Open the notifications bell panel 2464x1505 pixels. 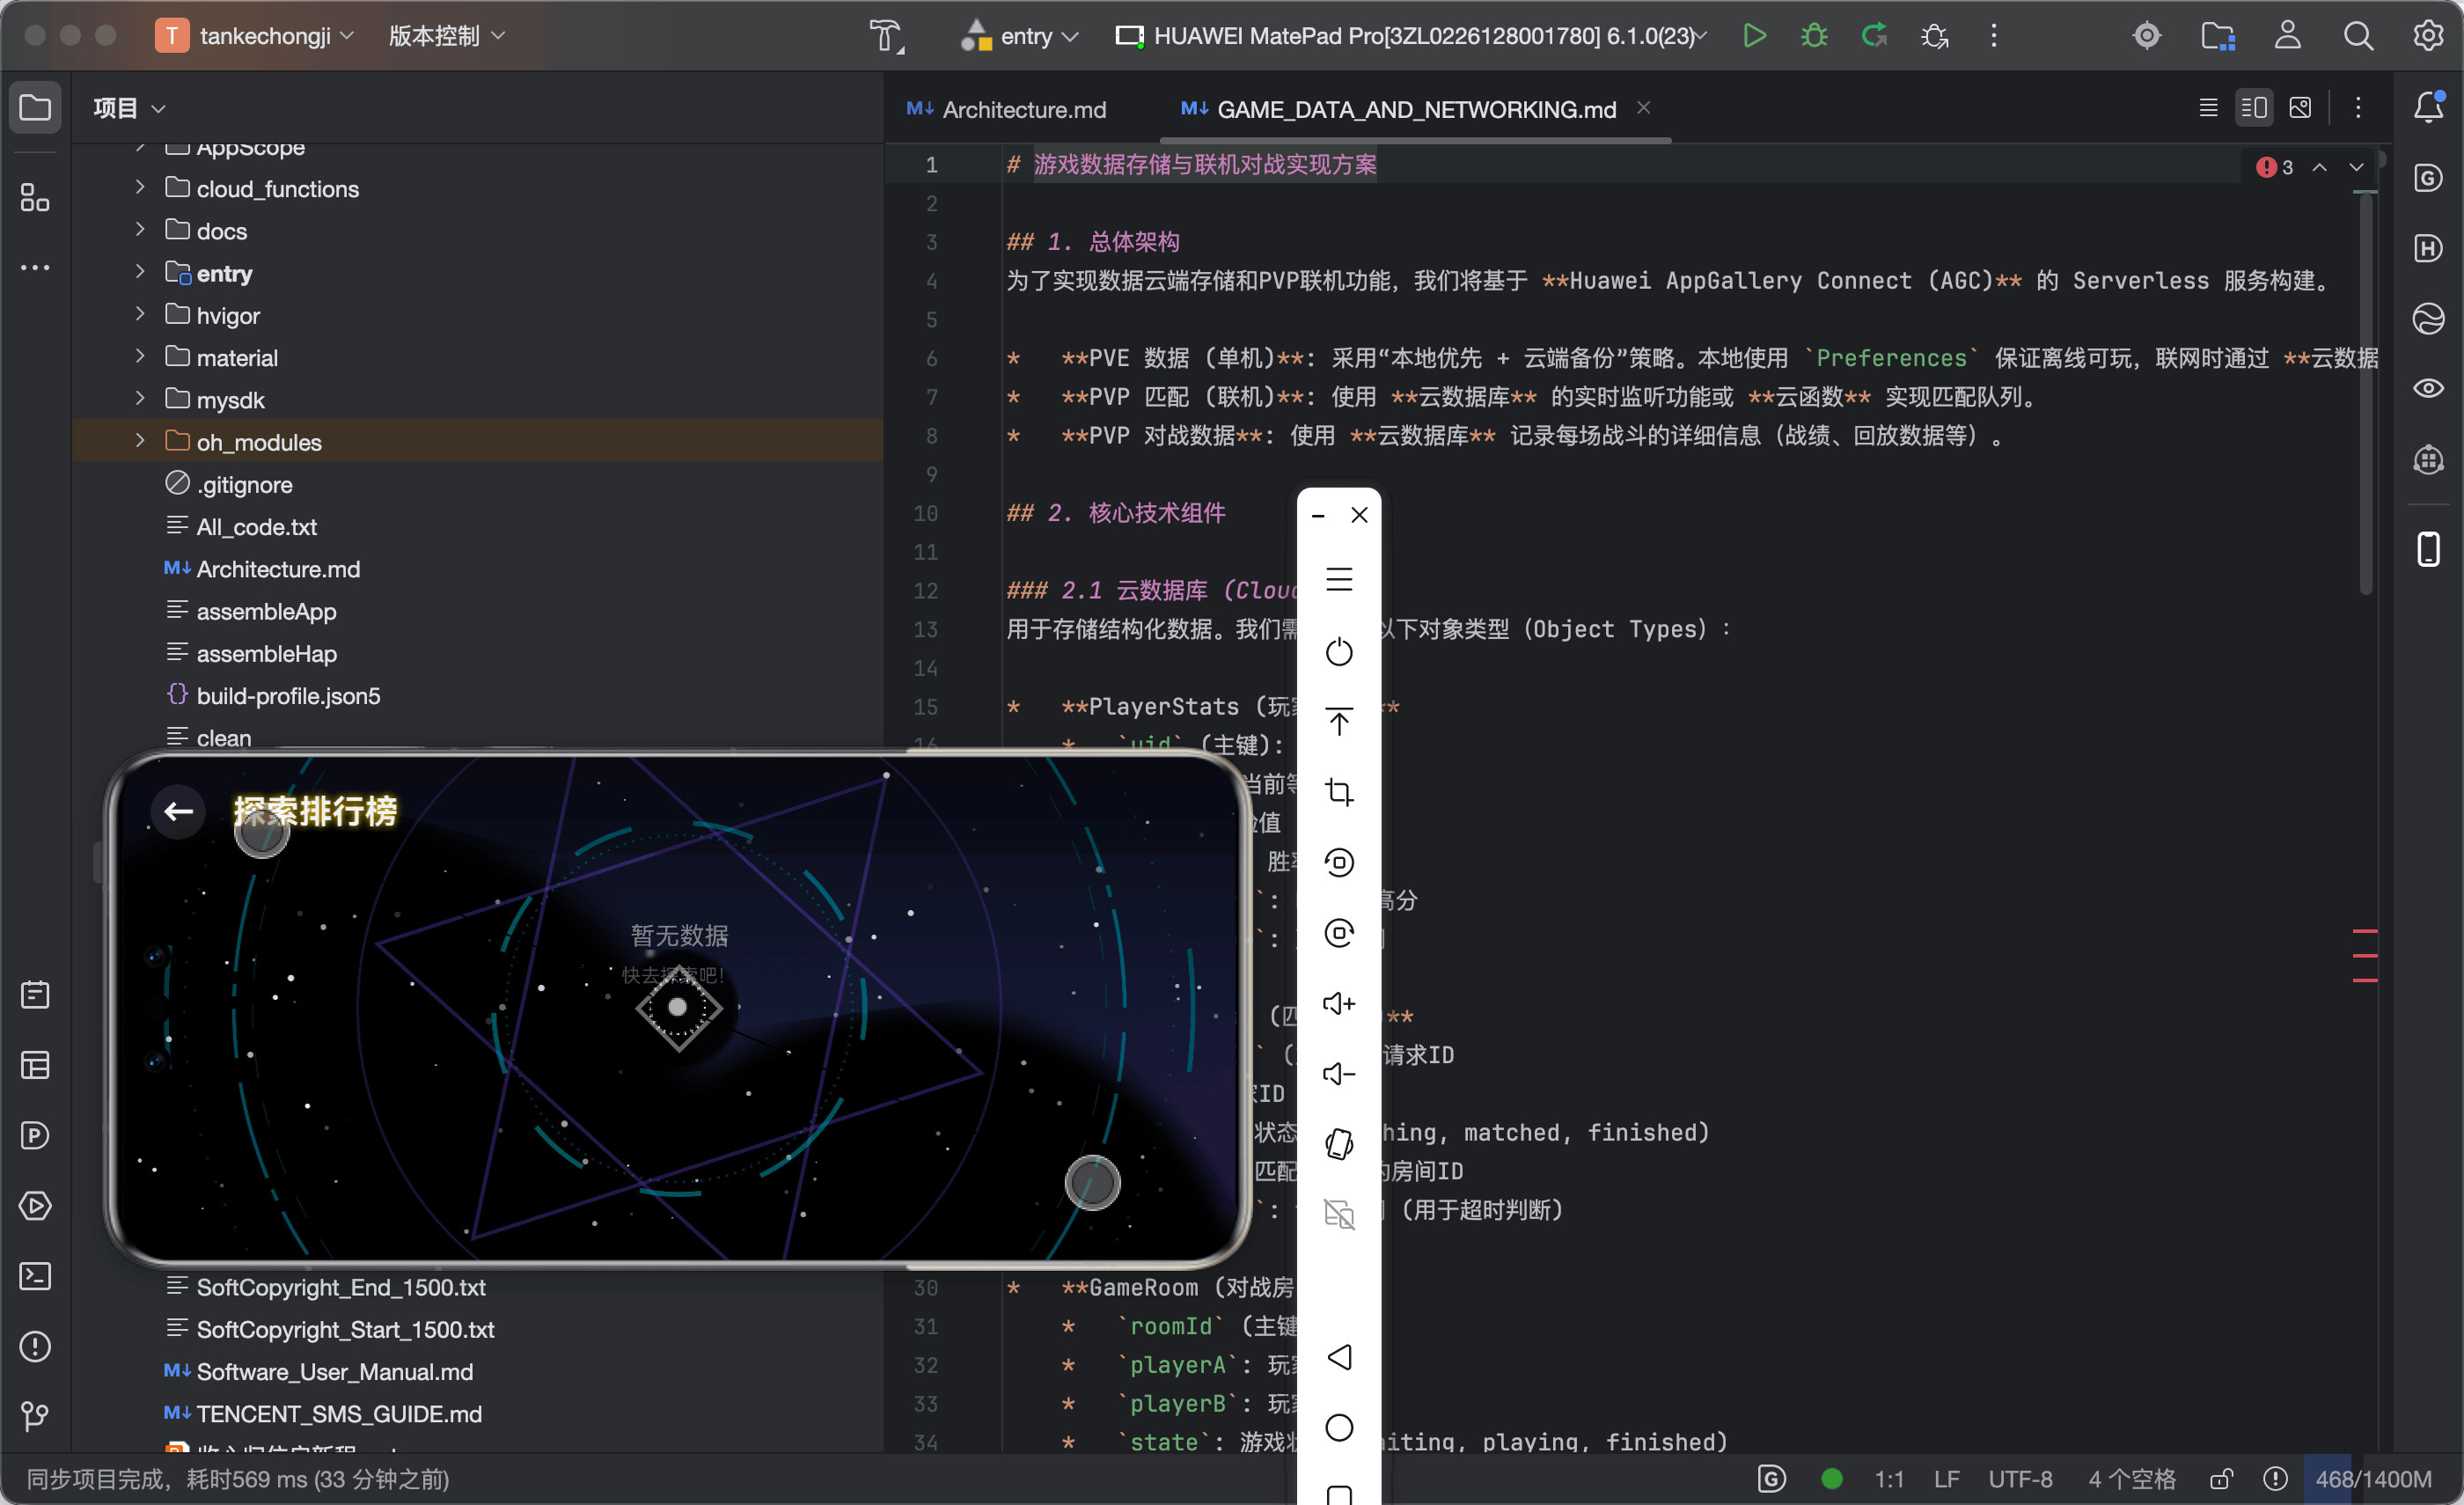(2428, 107)
